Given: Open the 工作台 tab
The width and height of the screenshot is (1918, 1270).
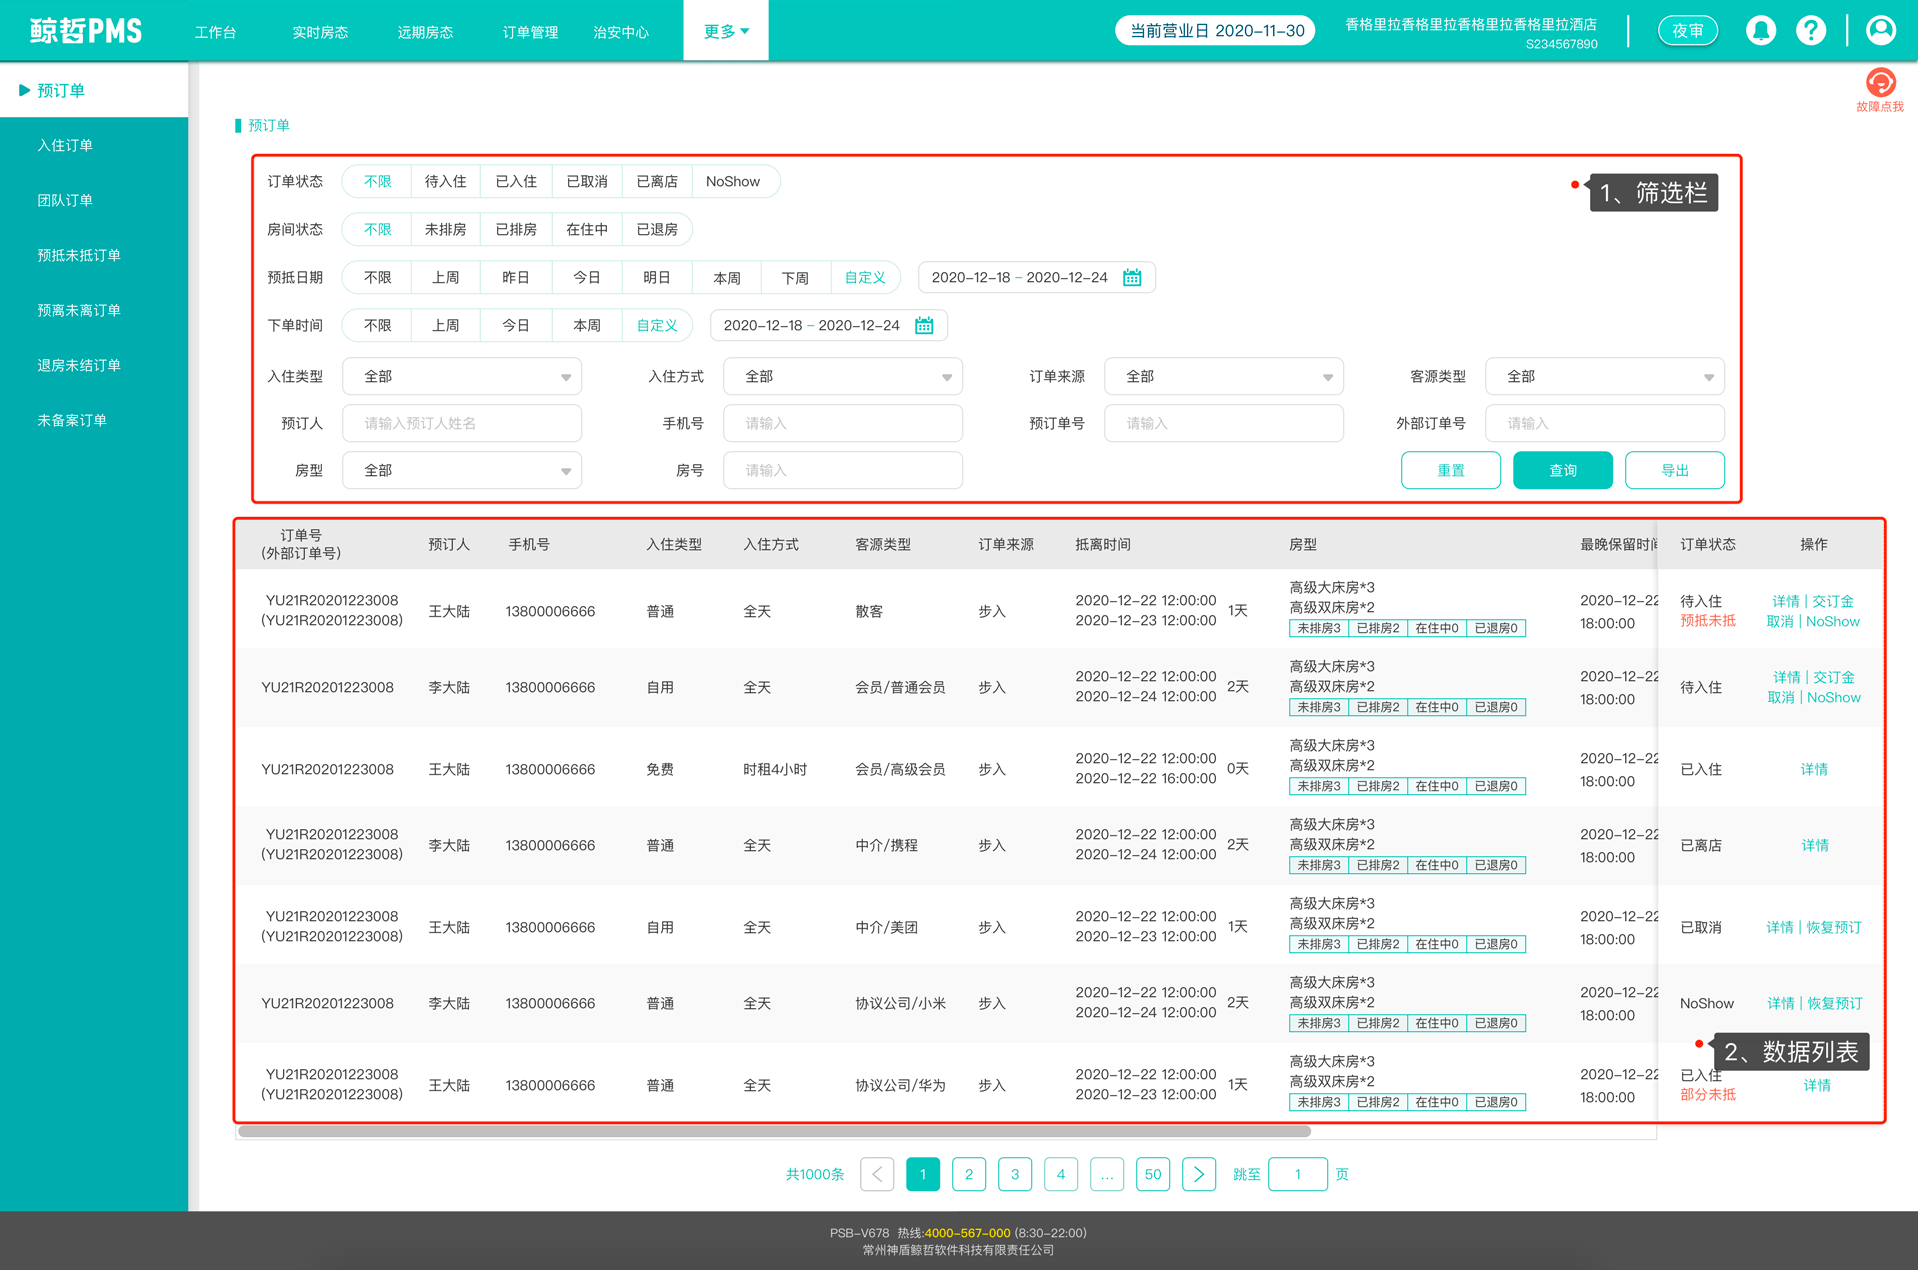Looking at the screenshot, I should click(x=215, y=32).
